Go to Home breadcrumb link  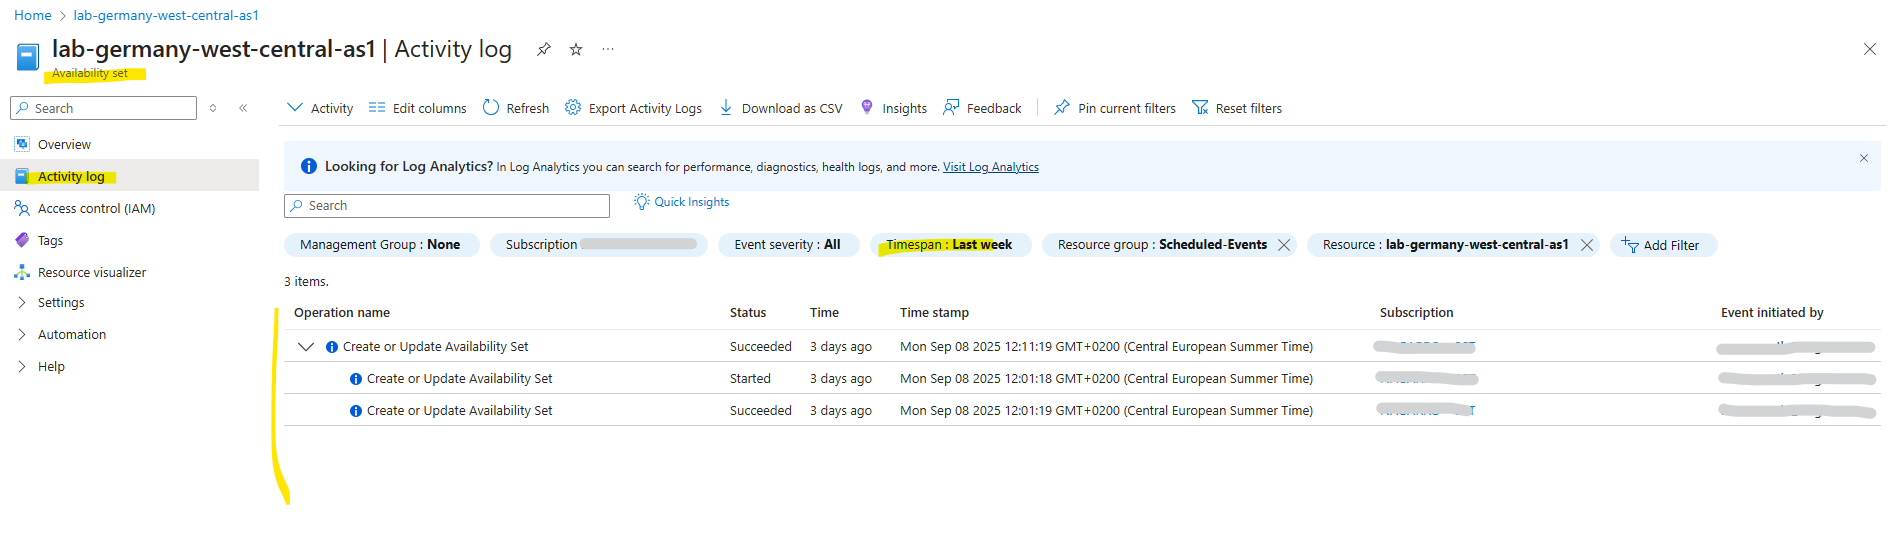click(x=33, y=15)
